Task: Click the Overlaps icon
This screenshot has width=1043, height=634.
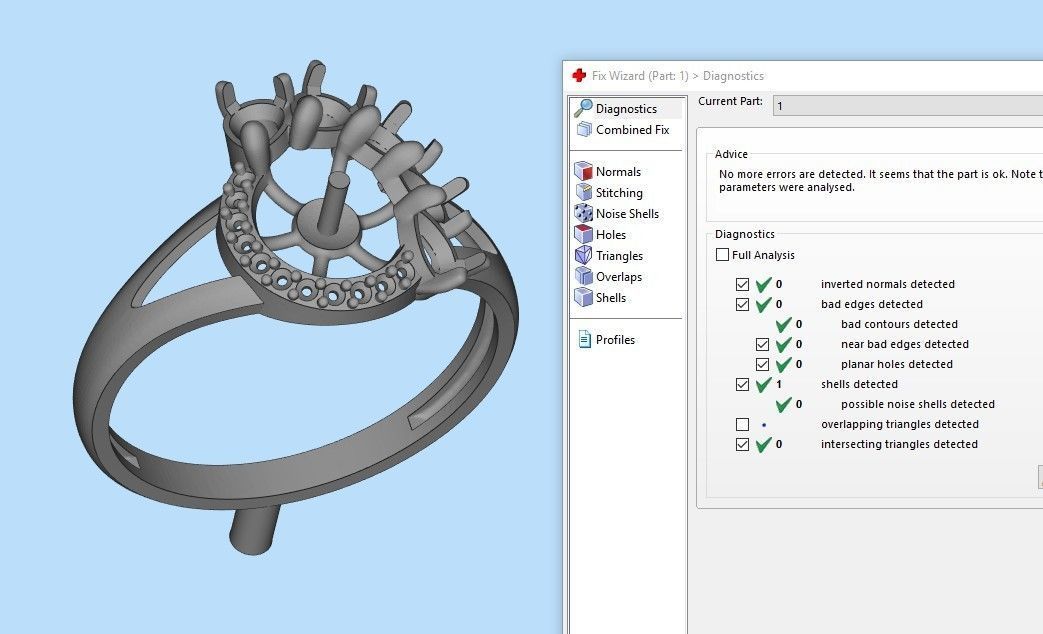Action: coord(583,276)
